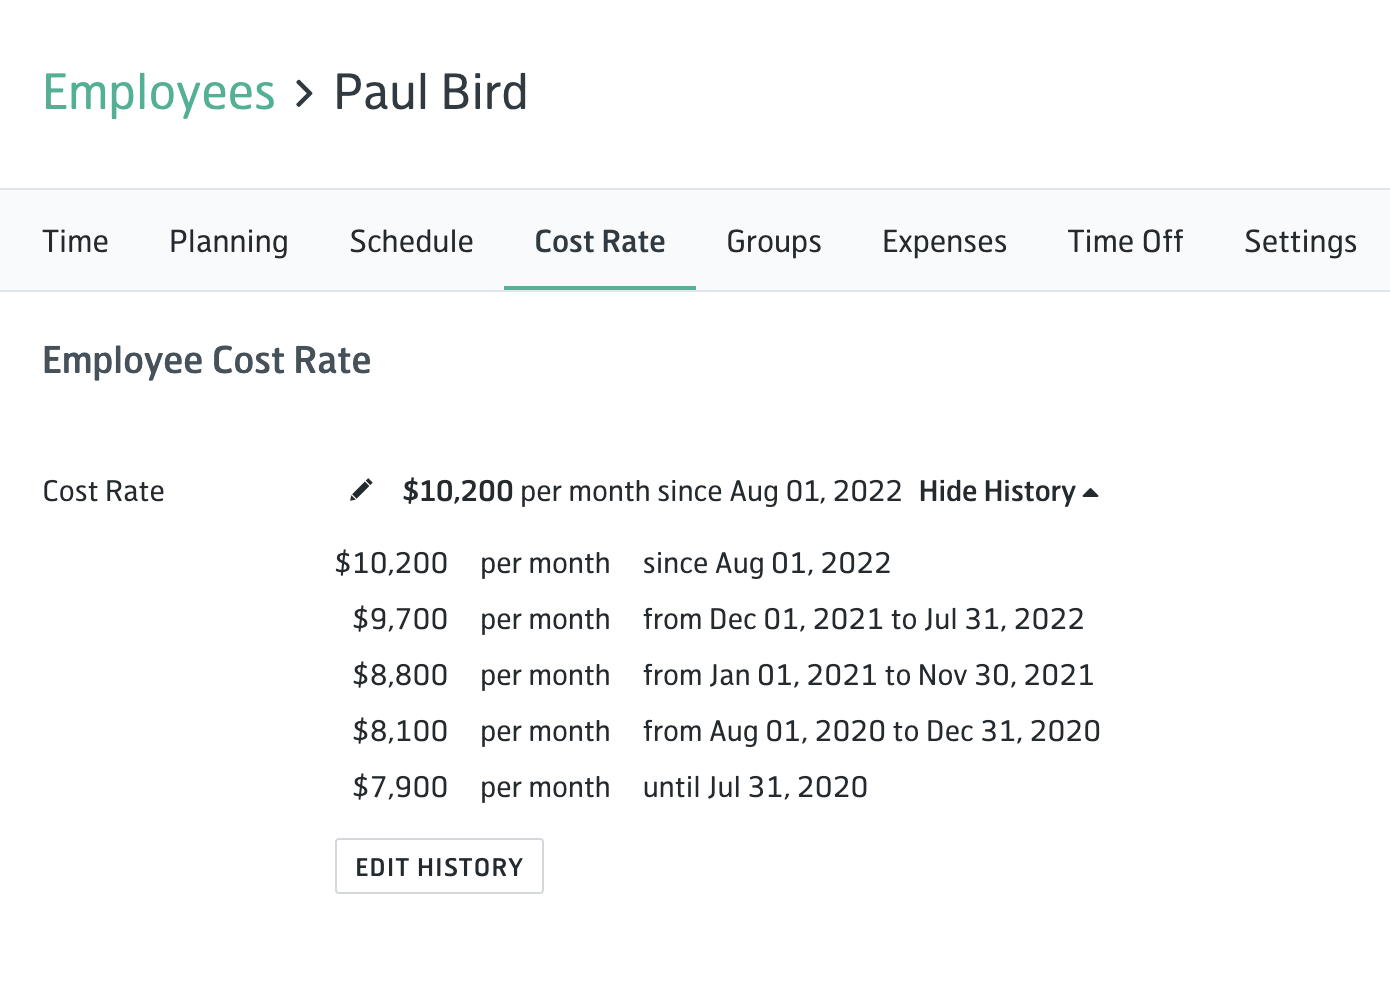Switch to the Planning tab

coord(229,241)
